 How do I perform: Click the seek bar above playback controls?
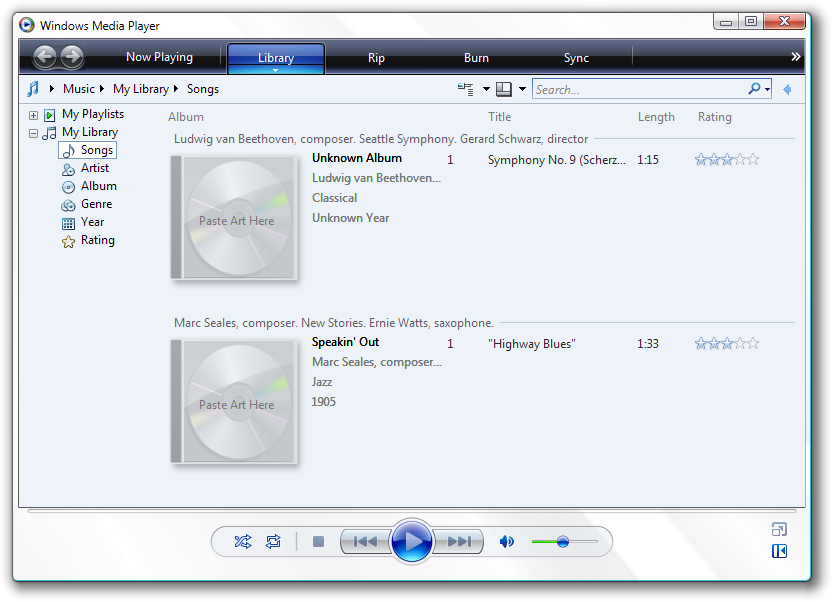412,511
